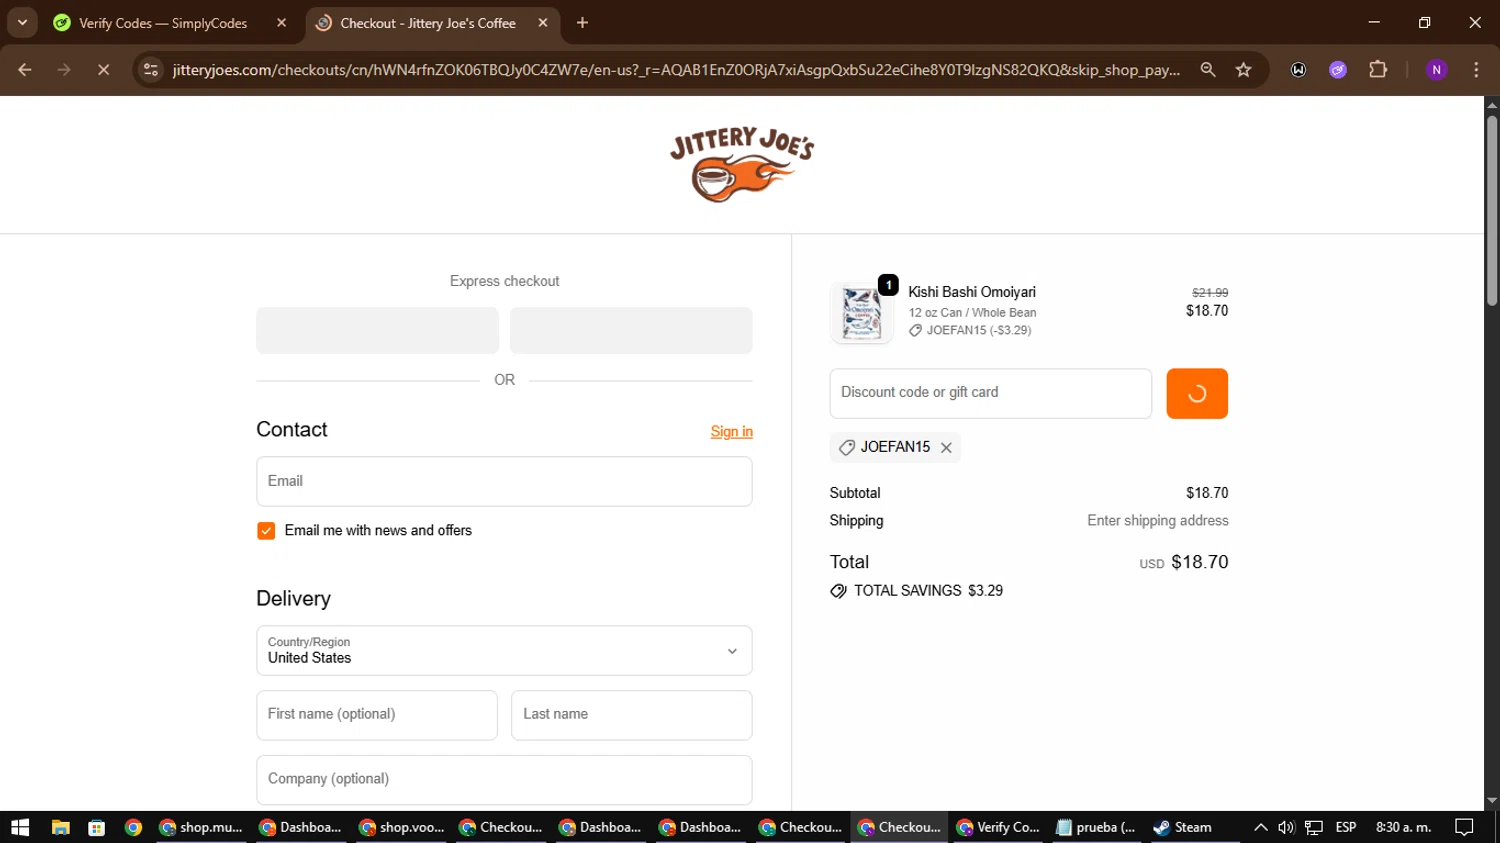Open the N profile avatar

(1437, 70)
